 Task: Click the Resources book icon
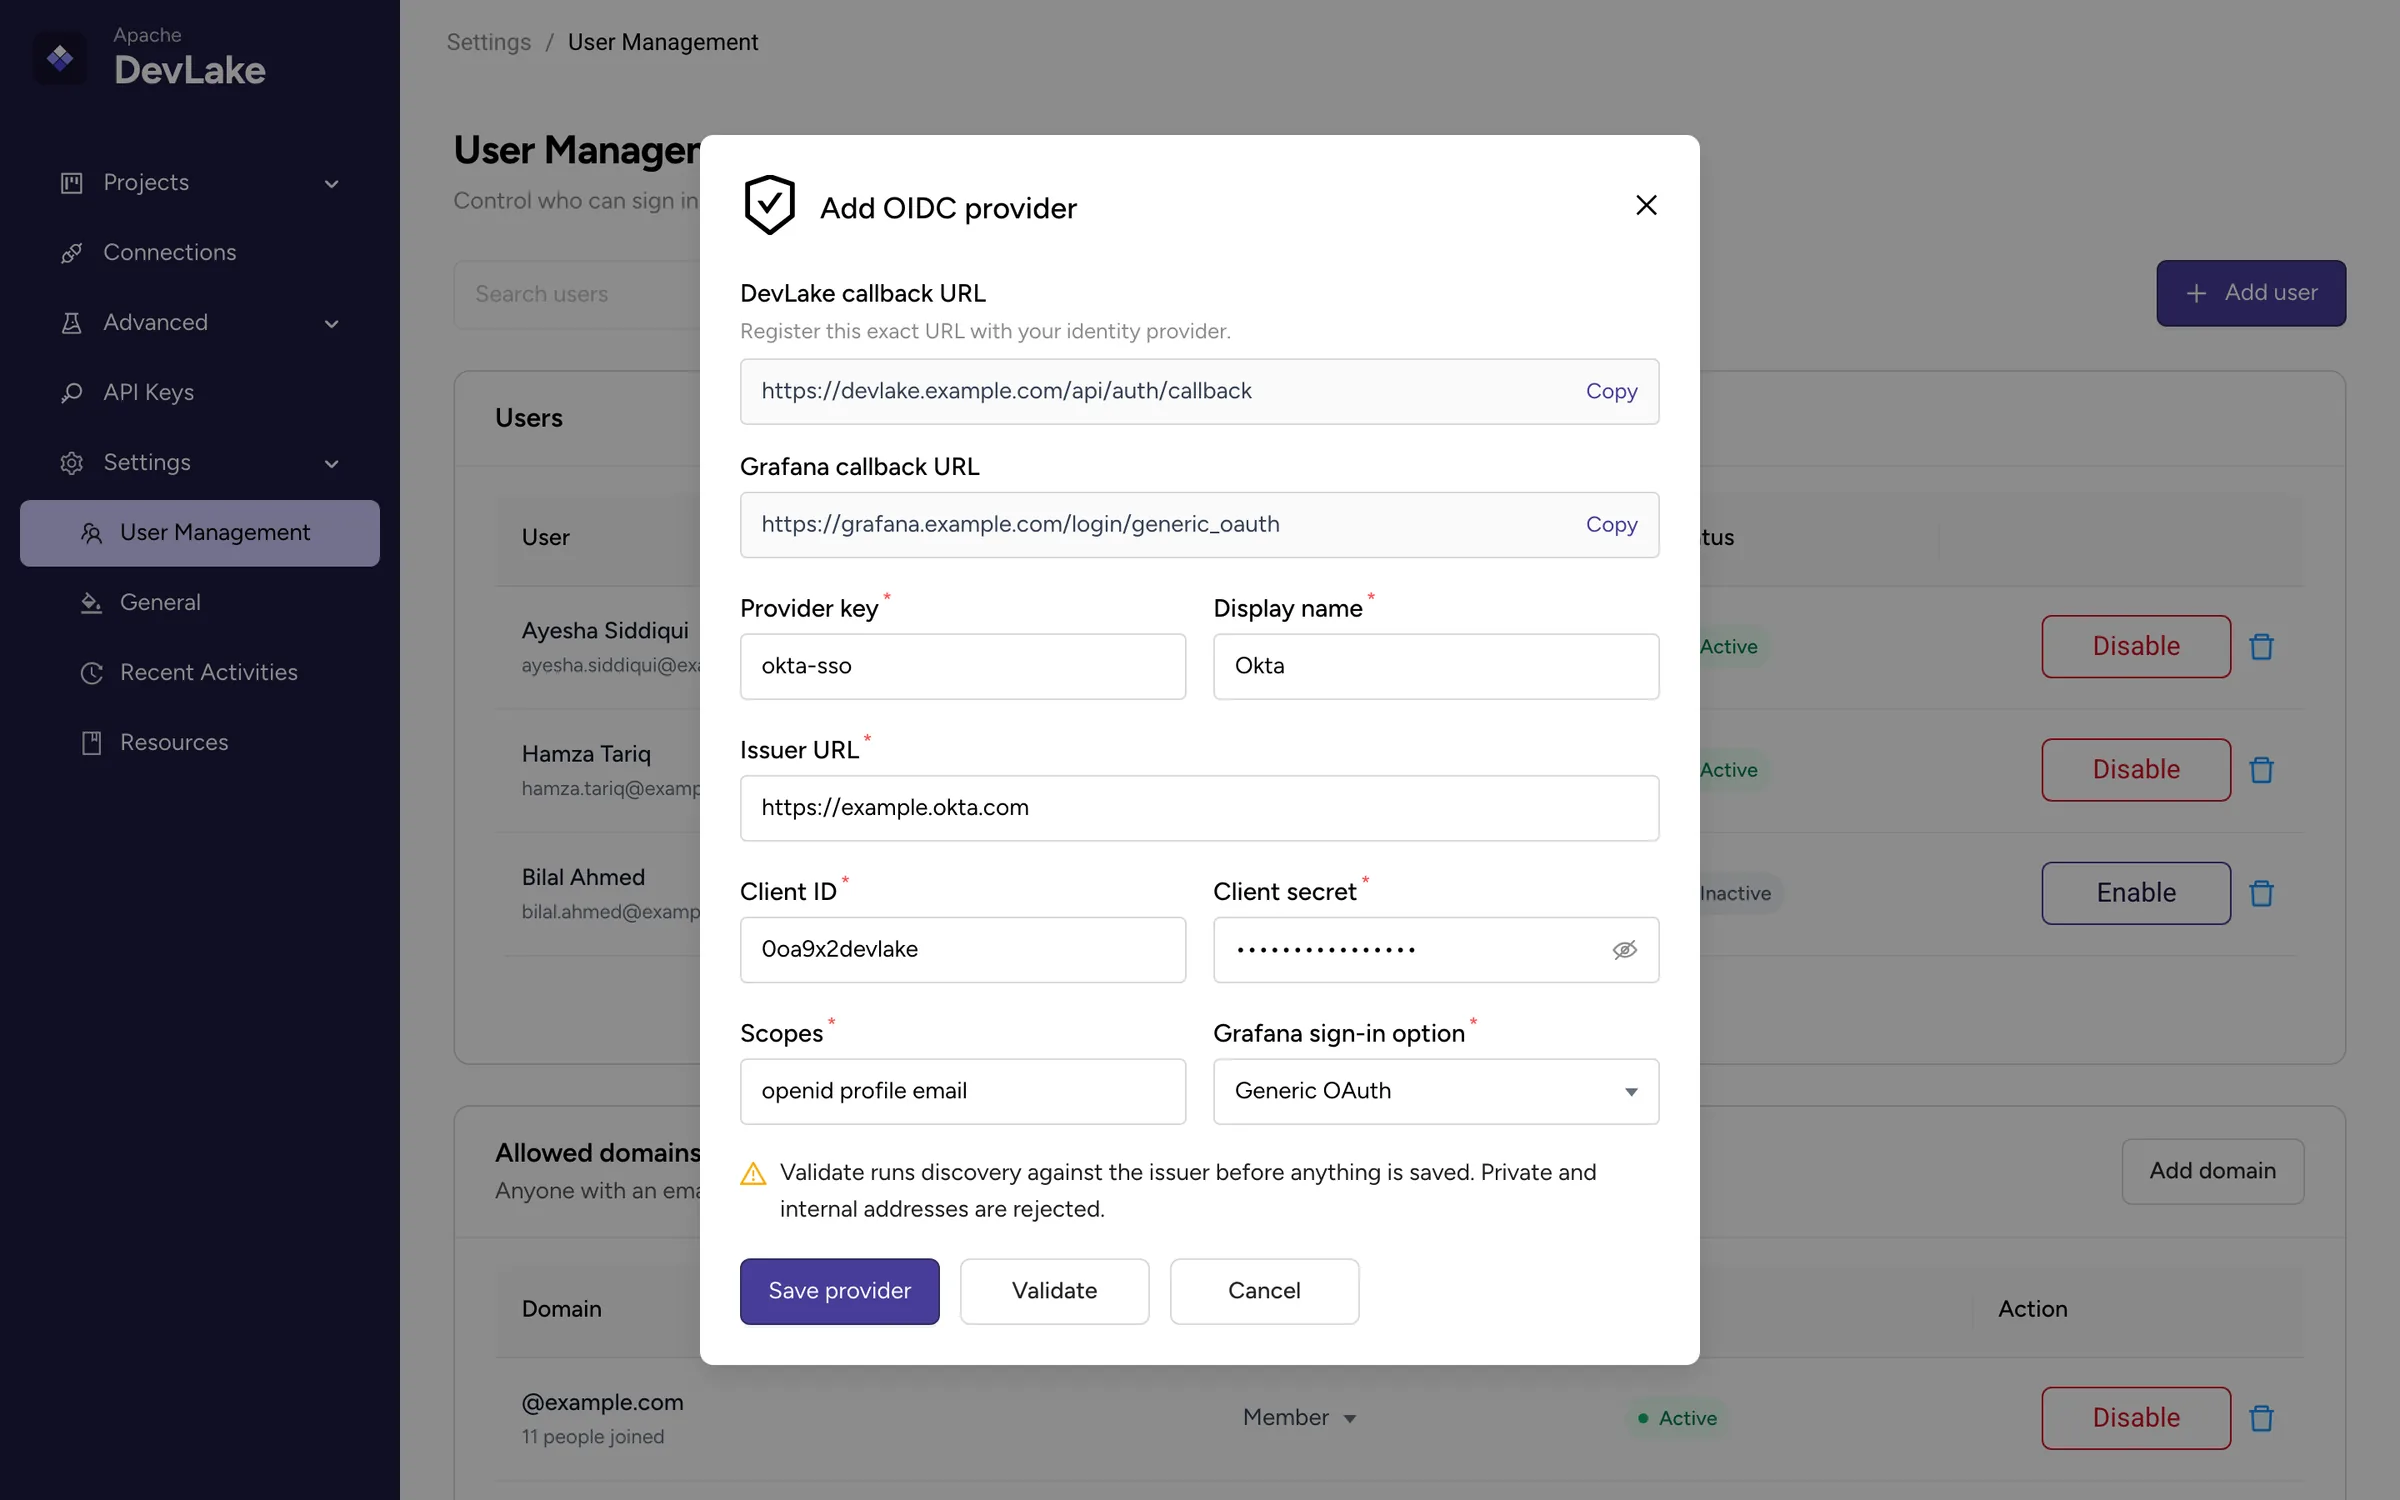91,743
